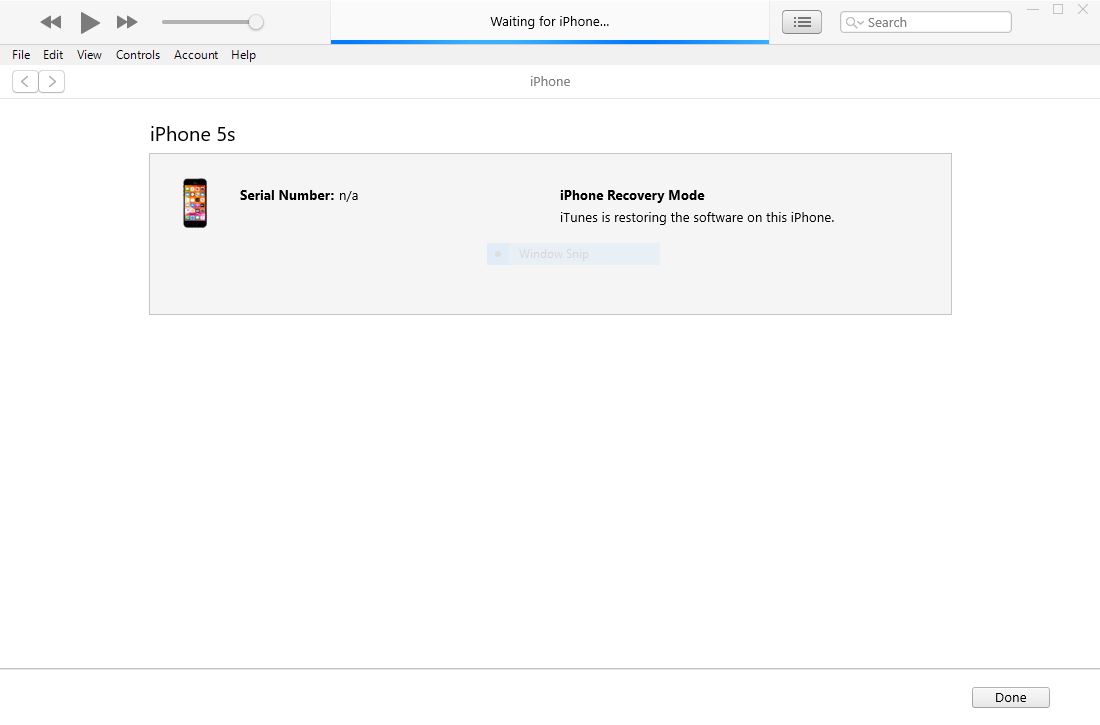Click the Done button
This screenshot has height=725, width=1100.
[x=1011, y=698]
